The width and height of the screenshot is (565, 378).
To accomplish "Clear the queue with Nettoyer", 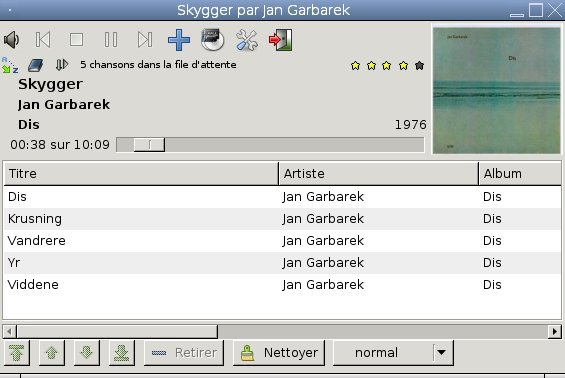I will (x=279, y=353).
